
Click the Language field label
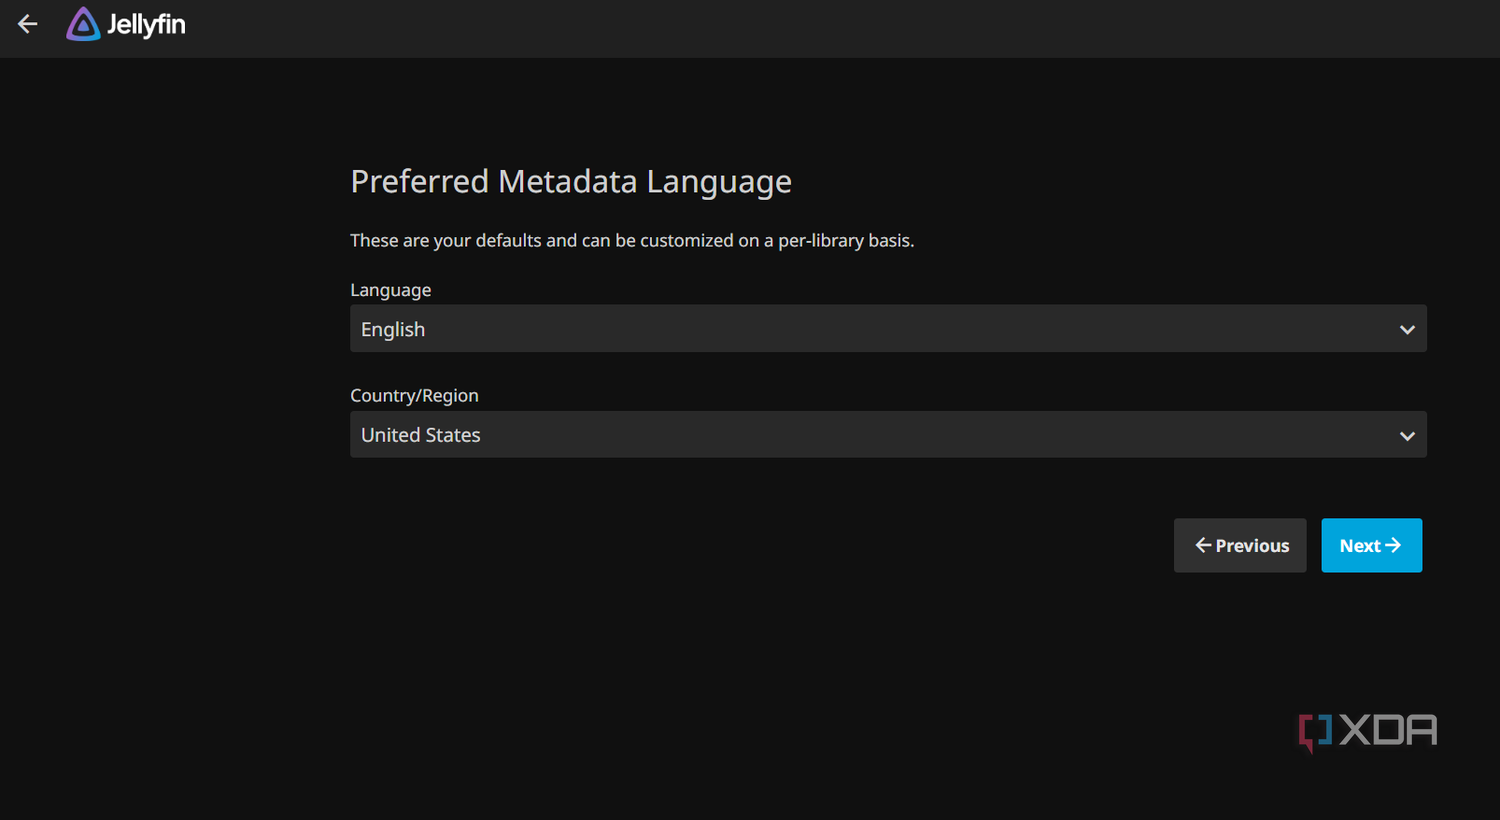(x=391, y=290)
